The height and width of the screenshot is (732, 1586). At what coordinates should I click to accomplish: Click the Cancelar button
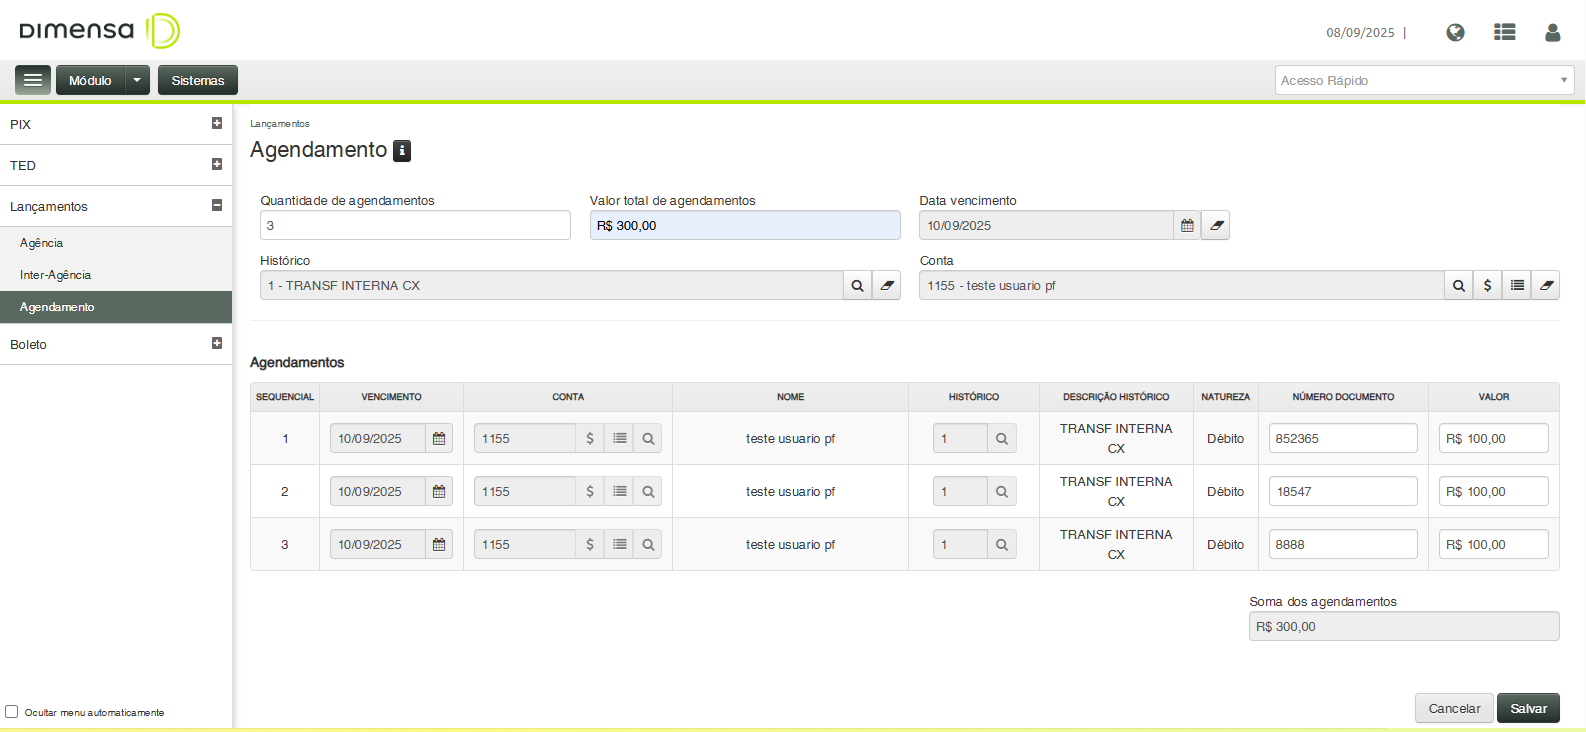click(x=1454, y=708)
